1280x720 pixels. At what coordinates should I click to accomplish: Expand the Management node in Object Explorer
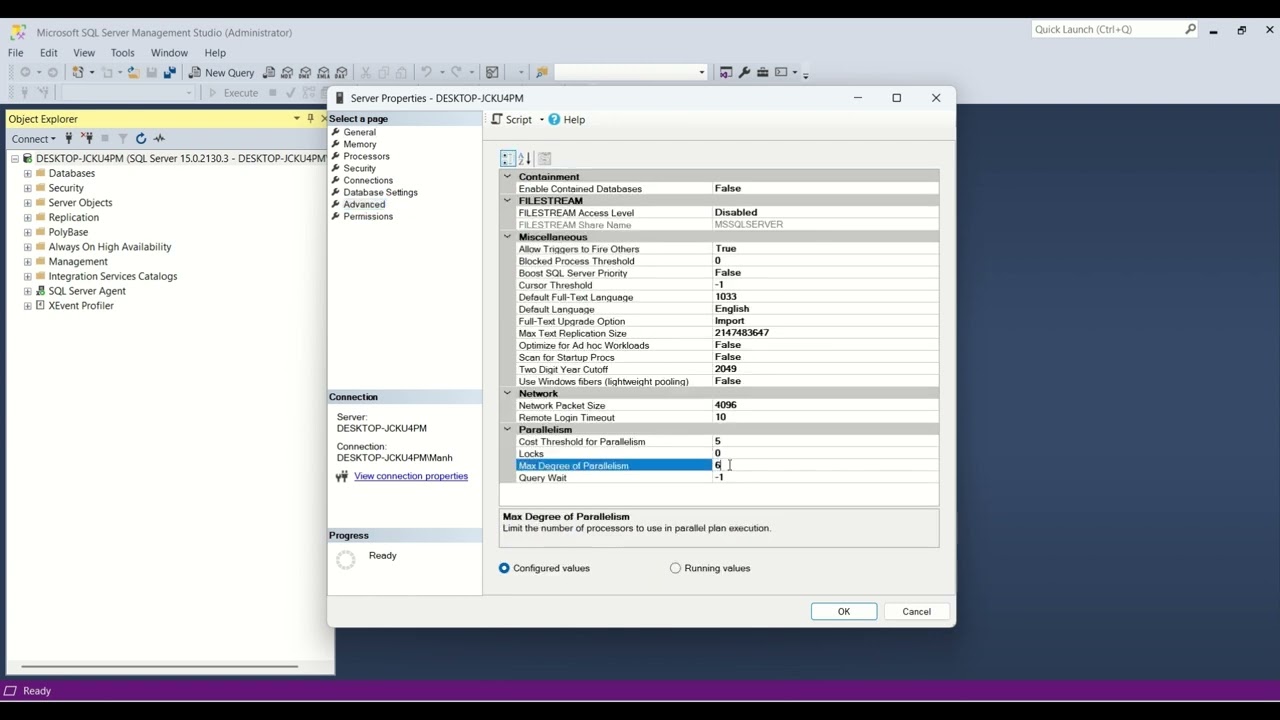[28, 262]
